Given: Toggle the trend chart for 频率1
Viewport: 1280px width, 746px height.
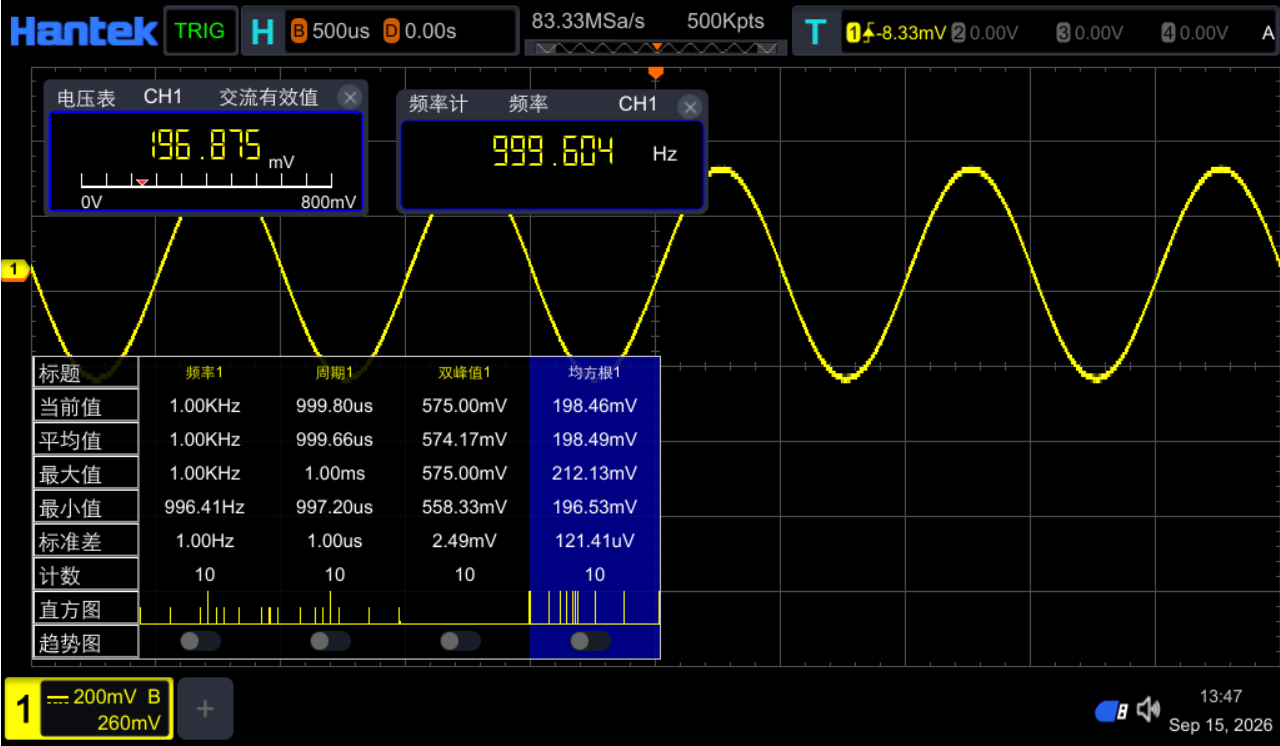Looking at the screenshot, I should point(200,641).
